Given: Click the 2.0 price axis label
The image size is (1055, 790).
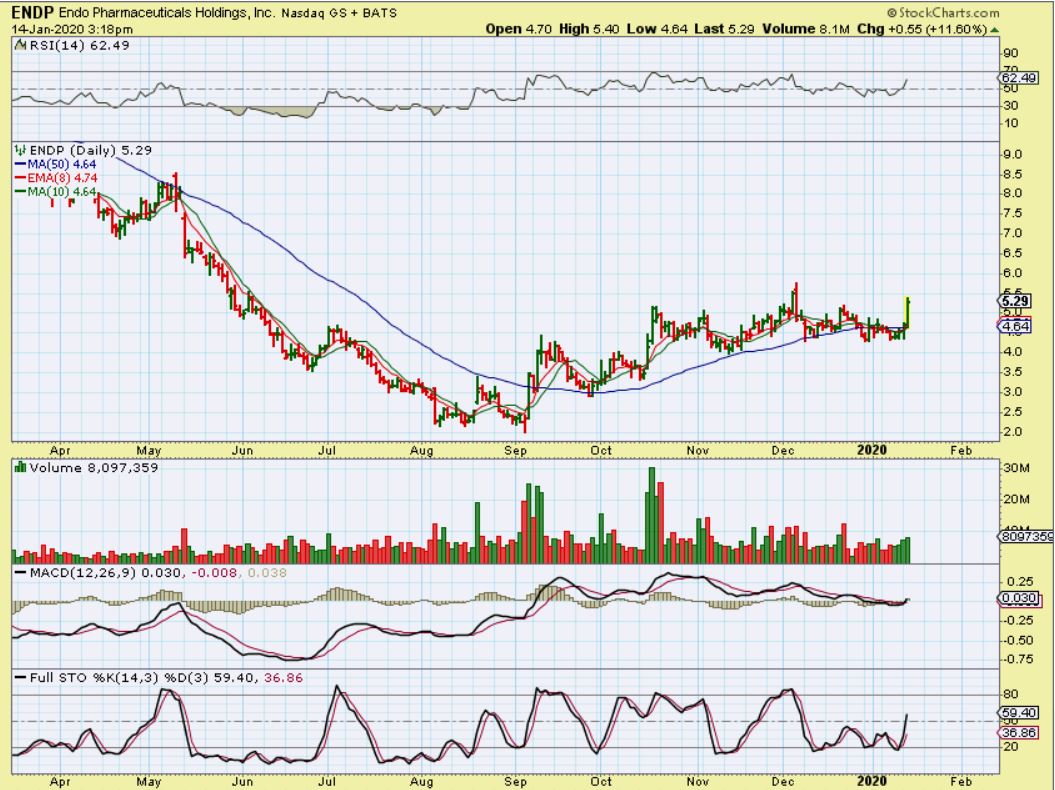Looking at the screenshot, I should (x=1013, y=431).
